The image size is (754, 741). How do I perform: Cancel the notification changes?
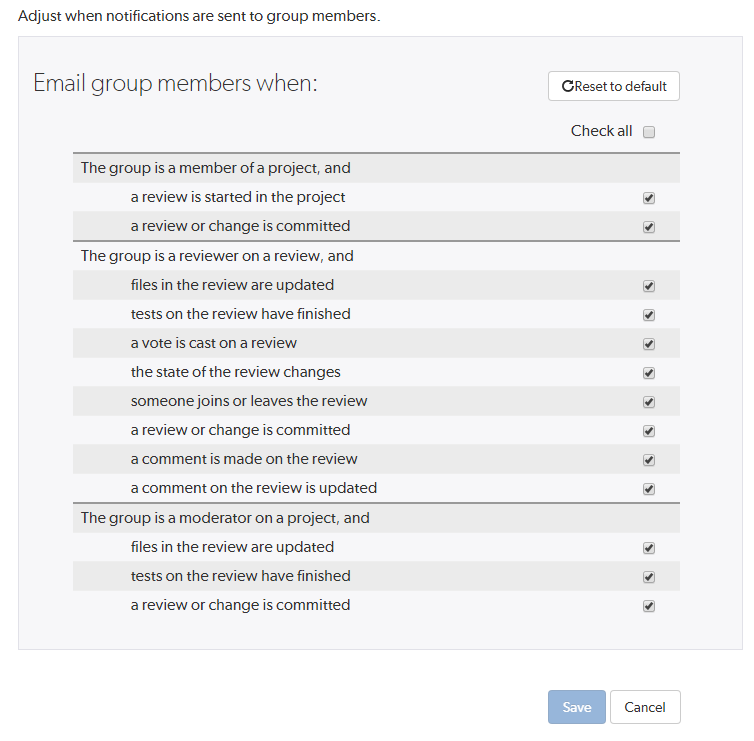tap(645, 707)
